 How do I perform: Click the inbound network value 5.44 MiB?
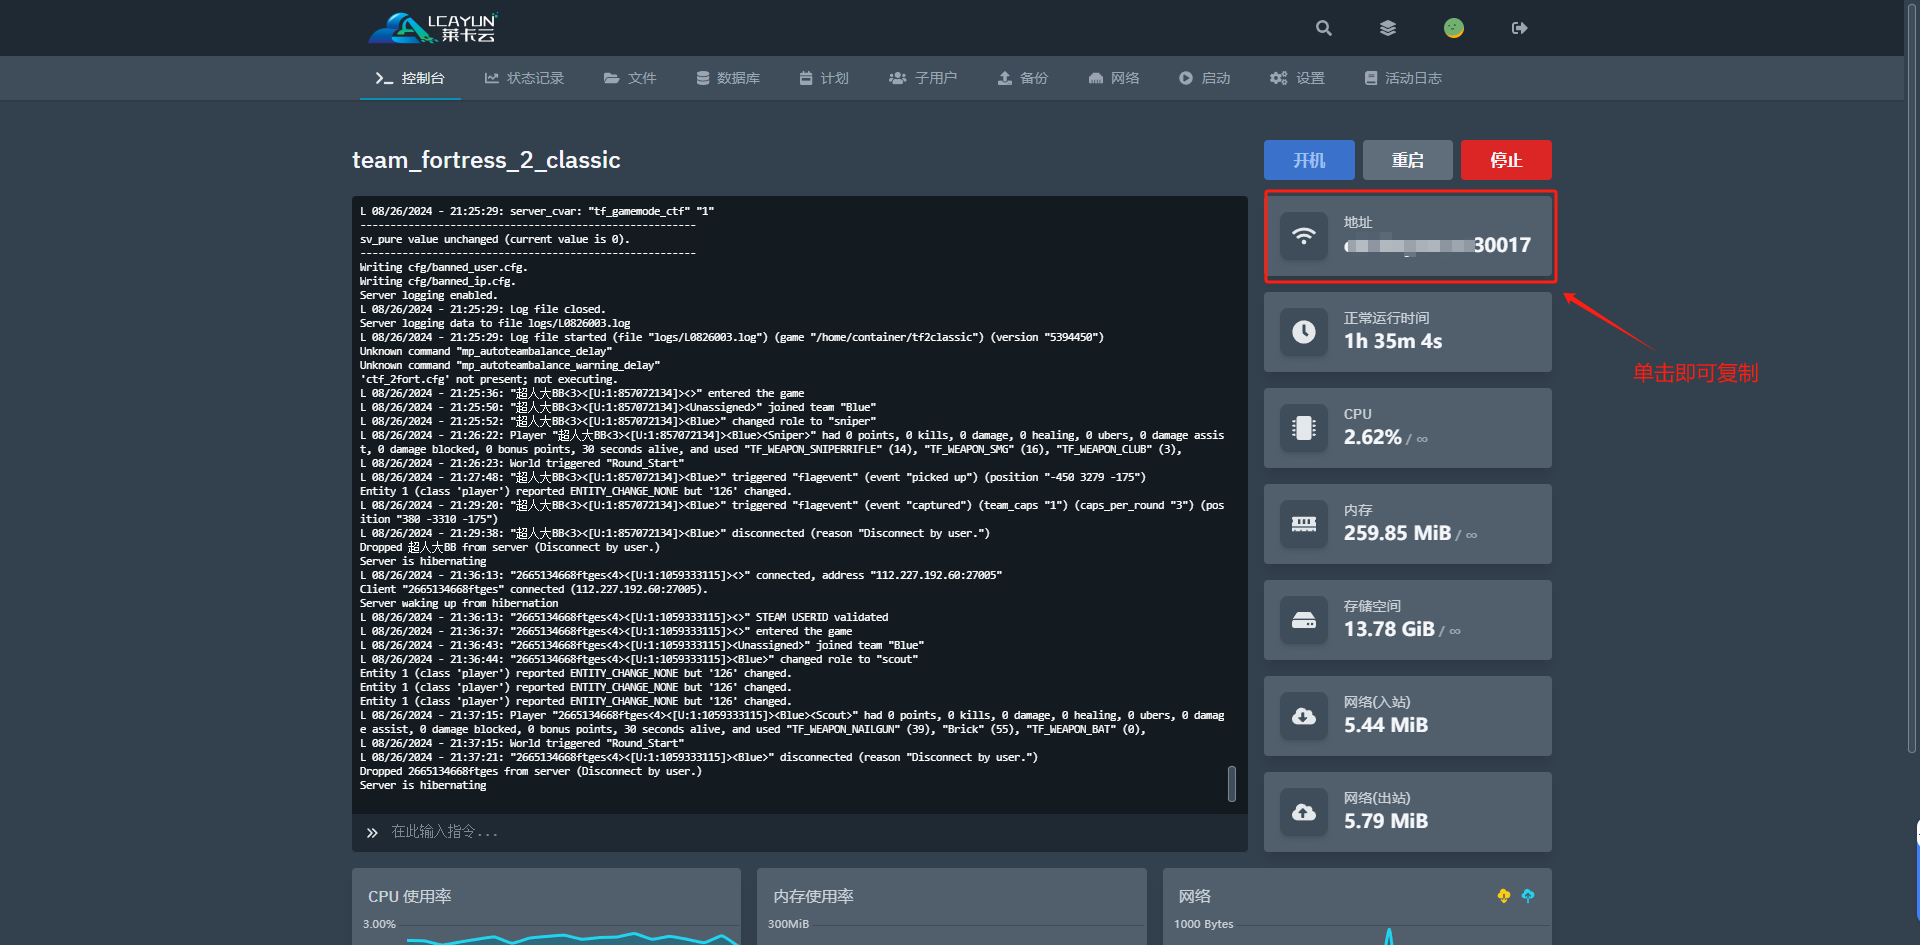1386,725
